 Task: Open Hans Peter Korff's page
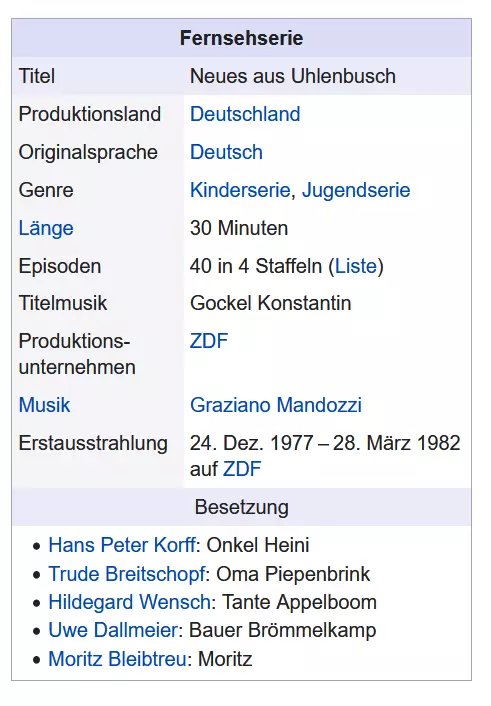[x=123, y=545]
